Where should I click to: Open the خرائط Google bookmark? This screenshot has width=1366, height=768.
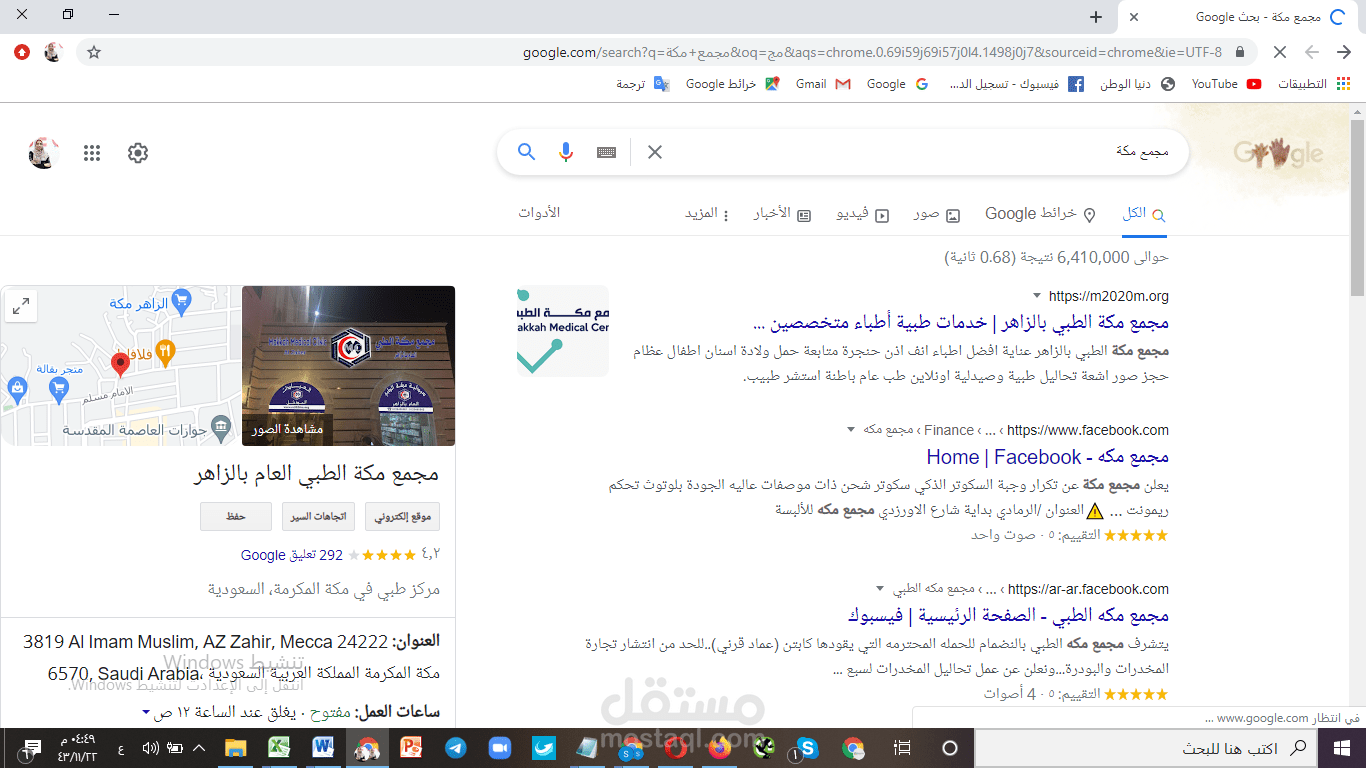pos(732,84)
